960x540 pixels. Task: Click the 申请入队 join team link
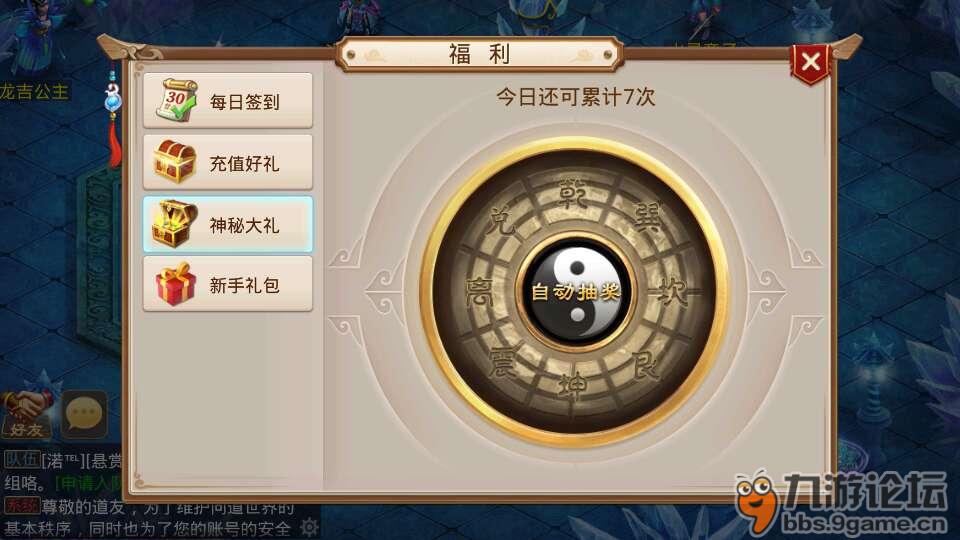tap(89, 484)
